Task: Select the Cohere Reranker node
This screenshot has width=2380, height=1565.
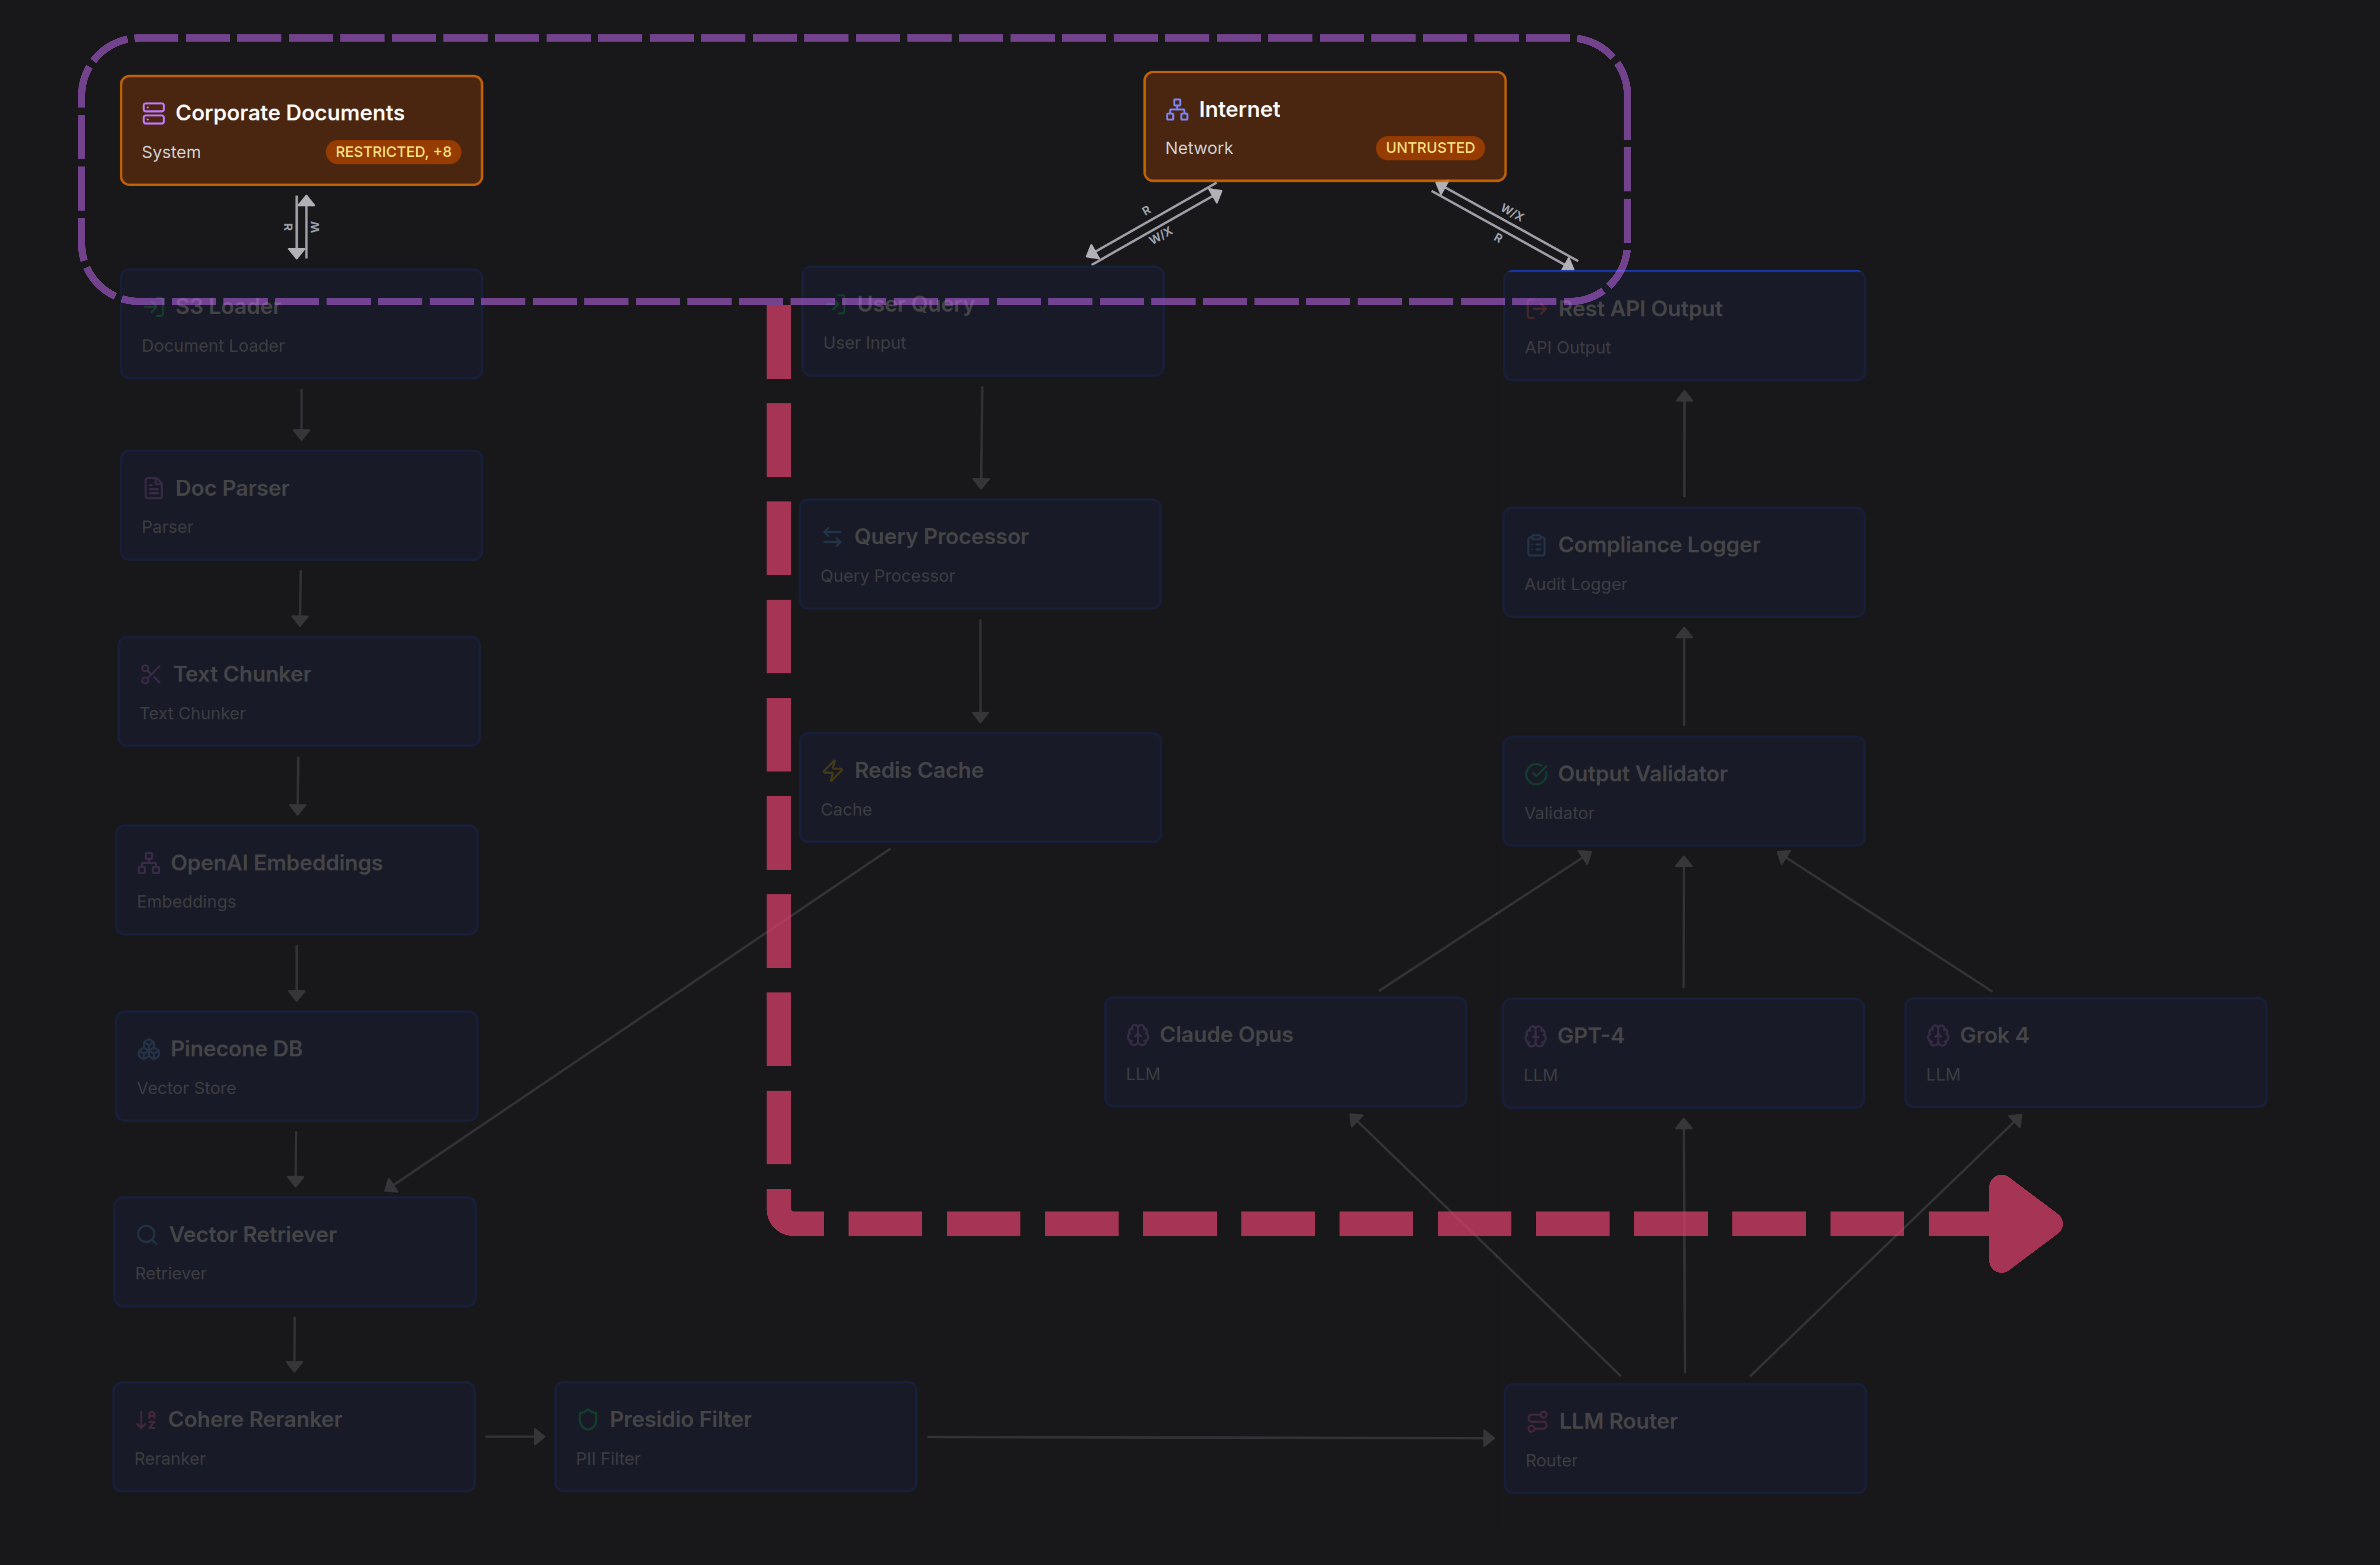Action: coord(294,1437)
